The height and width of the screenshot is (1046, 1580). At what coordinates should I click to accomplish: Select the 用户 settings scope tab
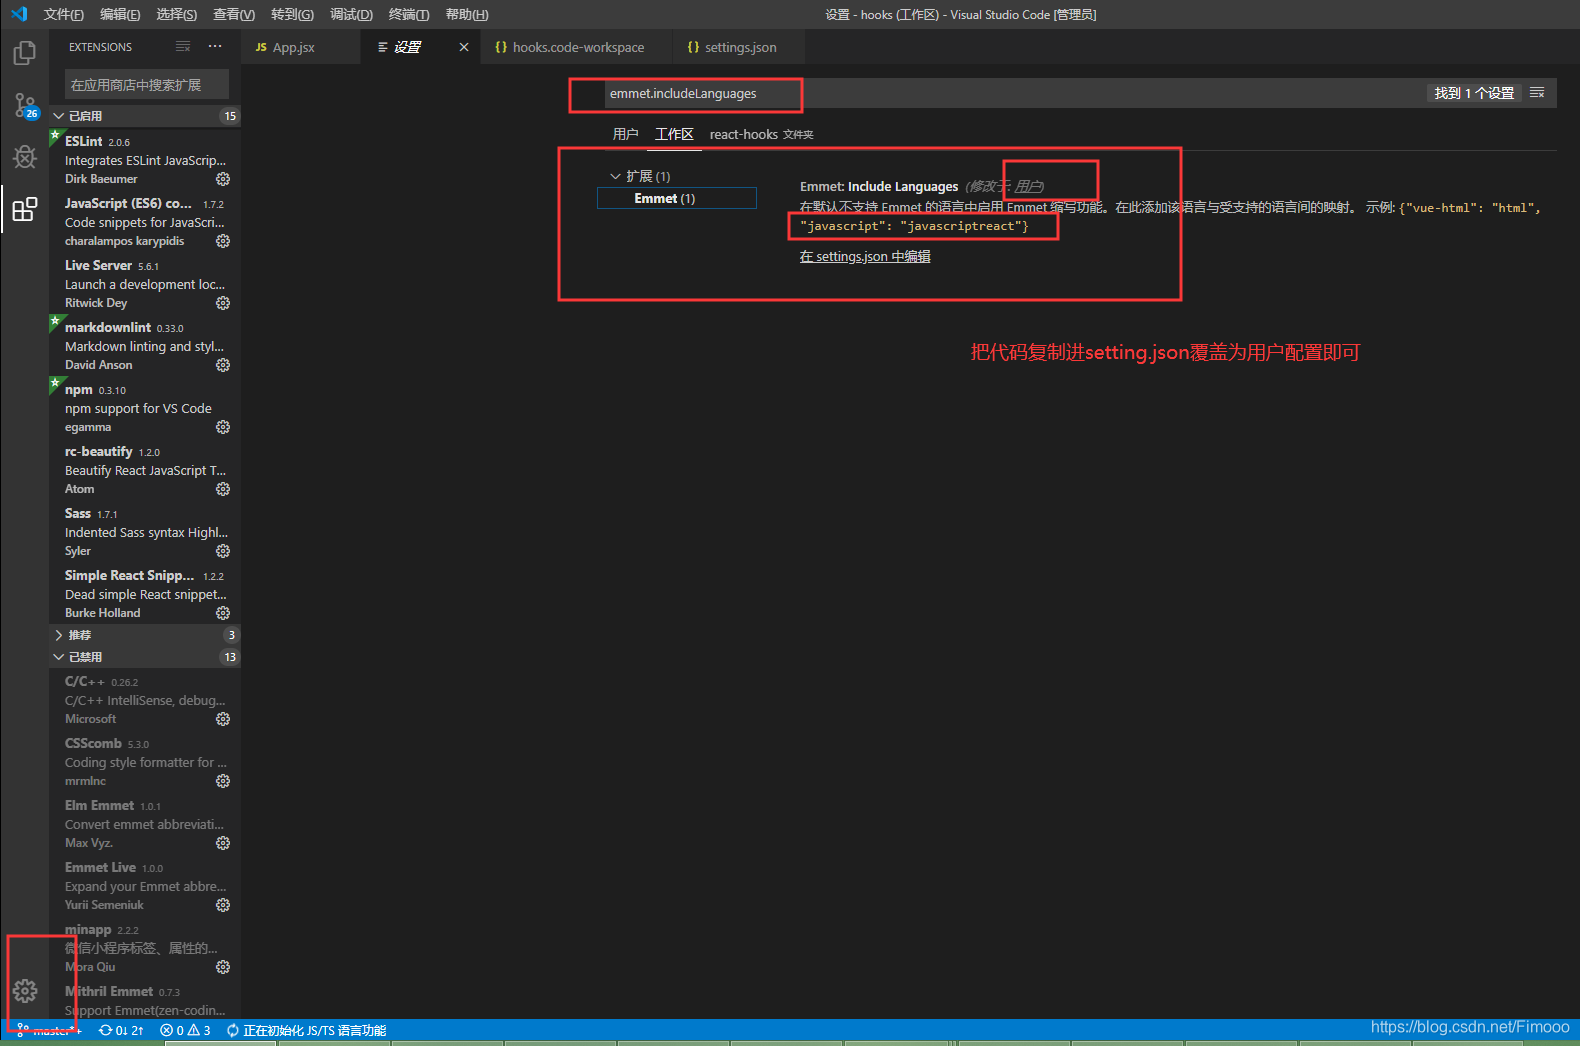625,134
